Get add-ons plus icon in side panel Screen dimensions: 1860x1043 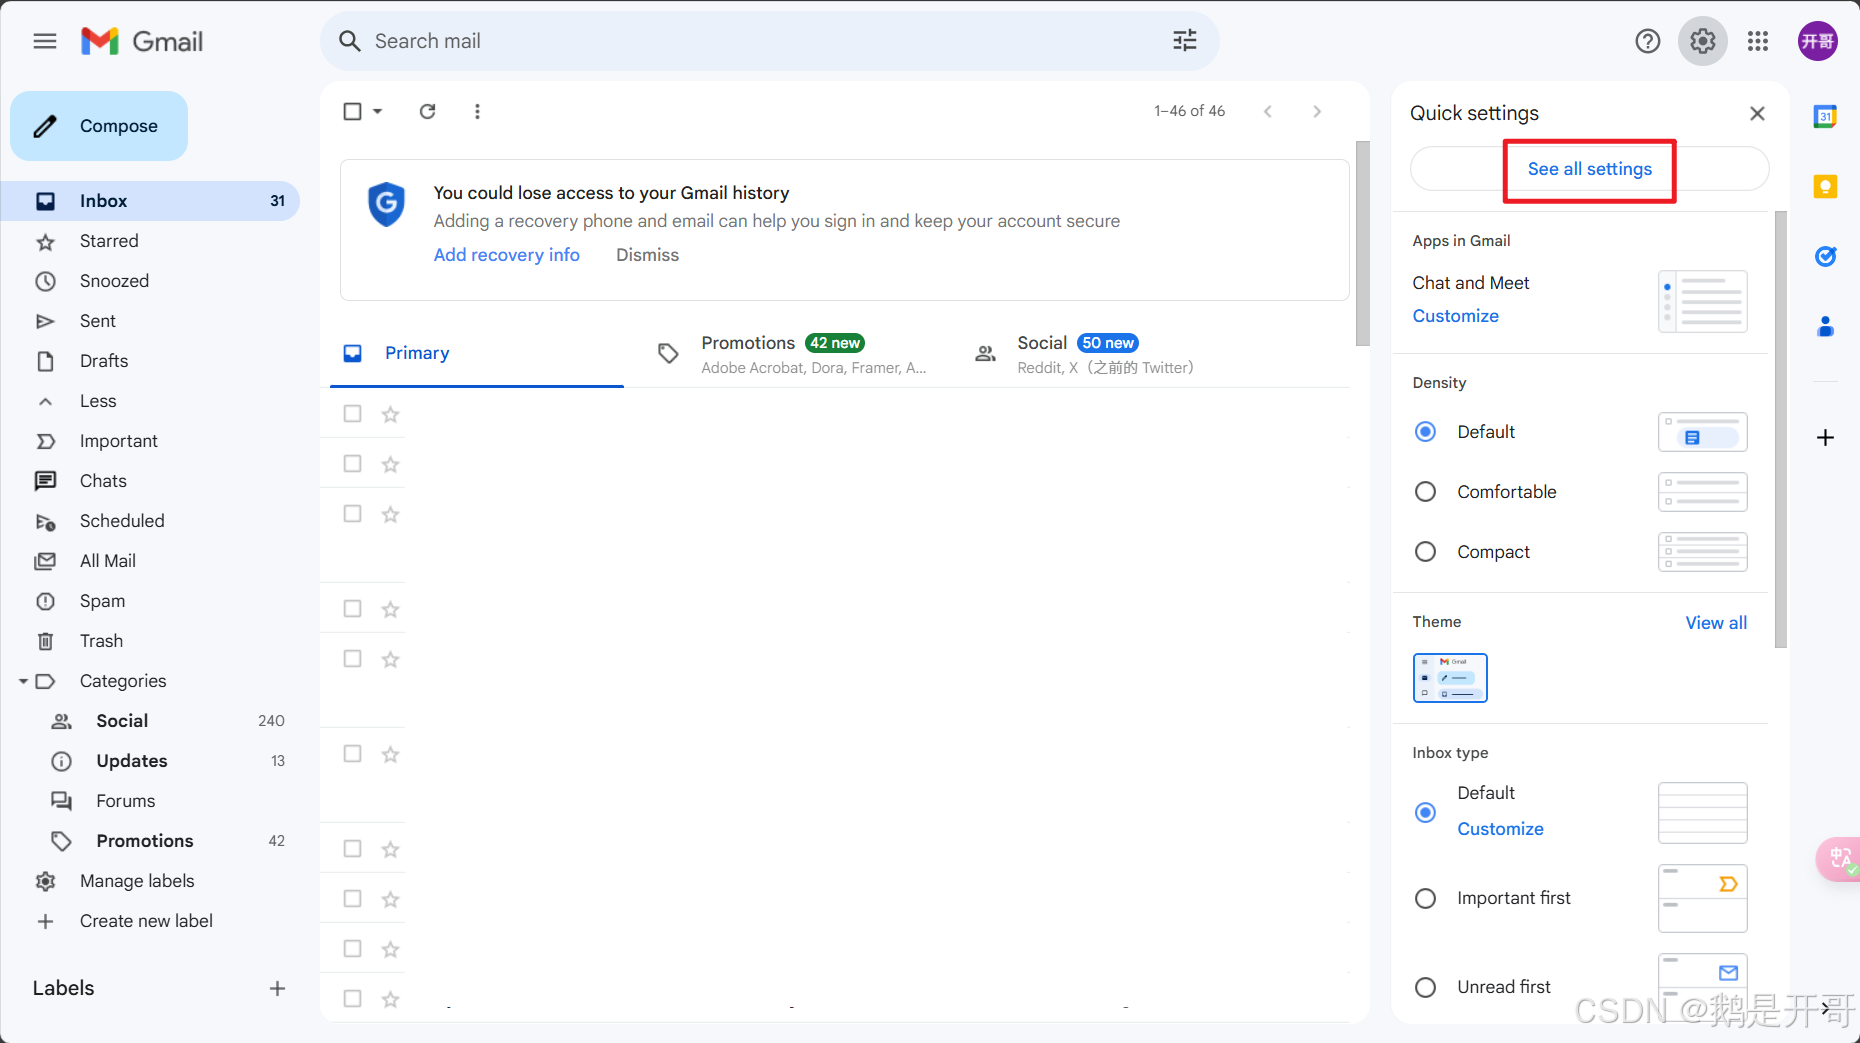(1825, 437)
